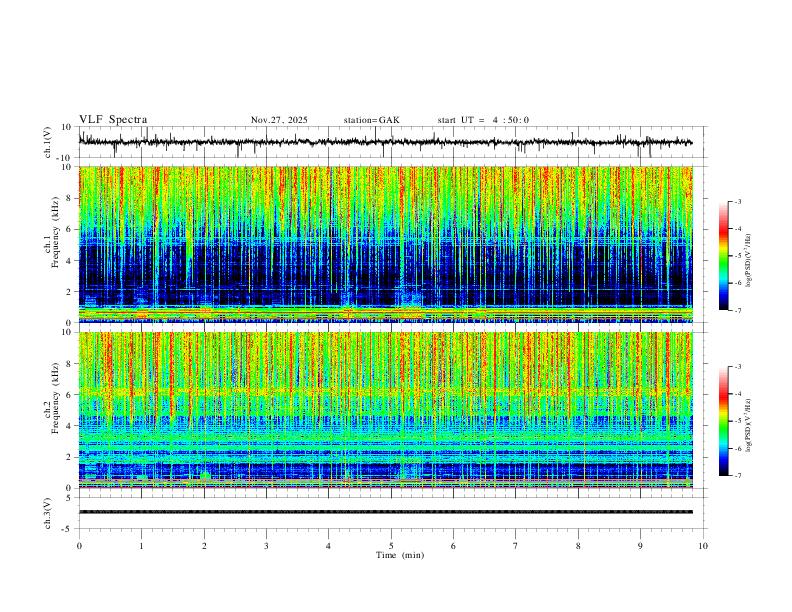Viewport: 792px width, 612px height.
Task: Click the '-3' label on upper colorbar
Action: click(737, 201)
